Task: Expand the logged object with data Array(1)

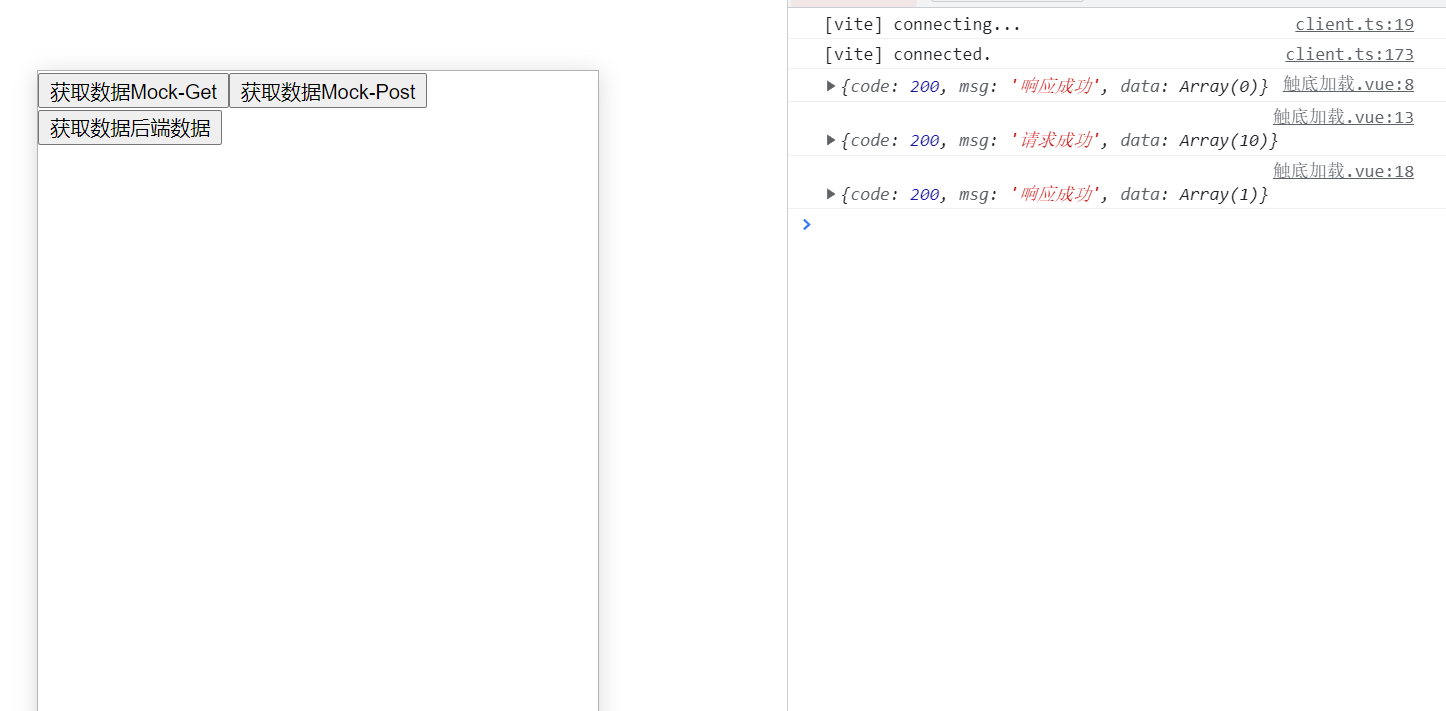Action: tap(831, 194)
